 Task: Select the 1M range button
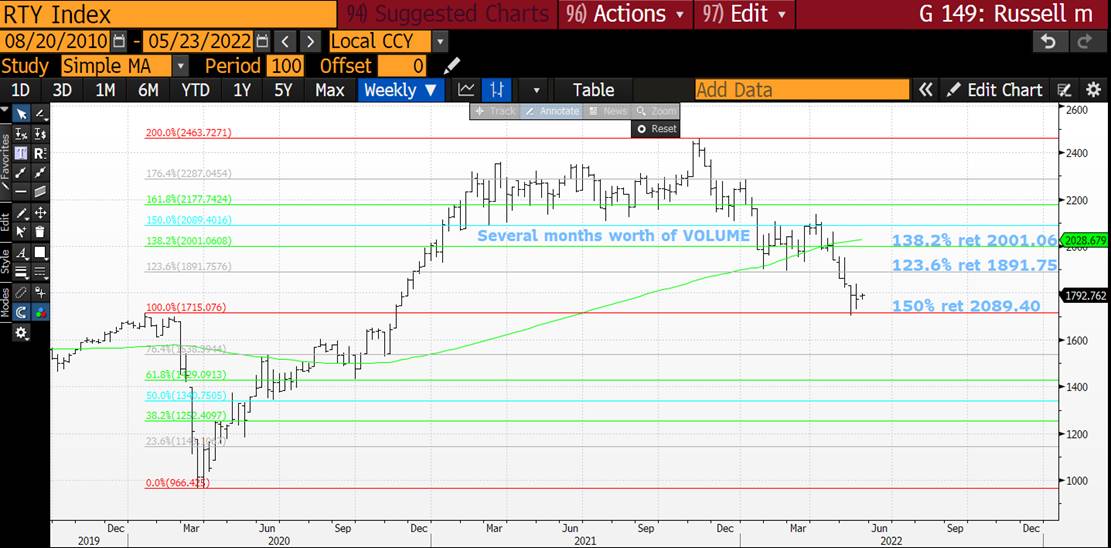click(x=105, y=90)
